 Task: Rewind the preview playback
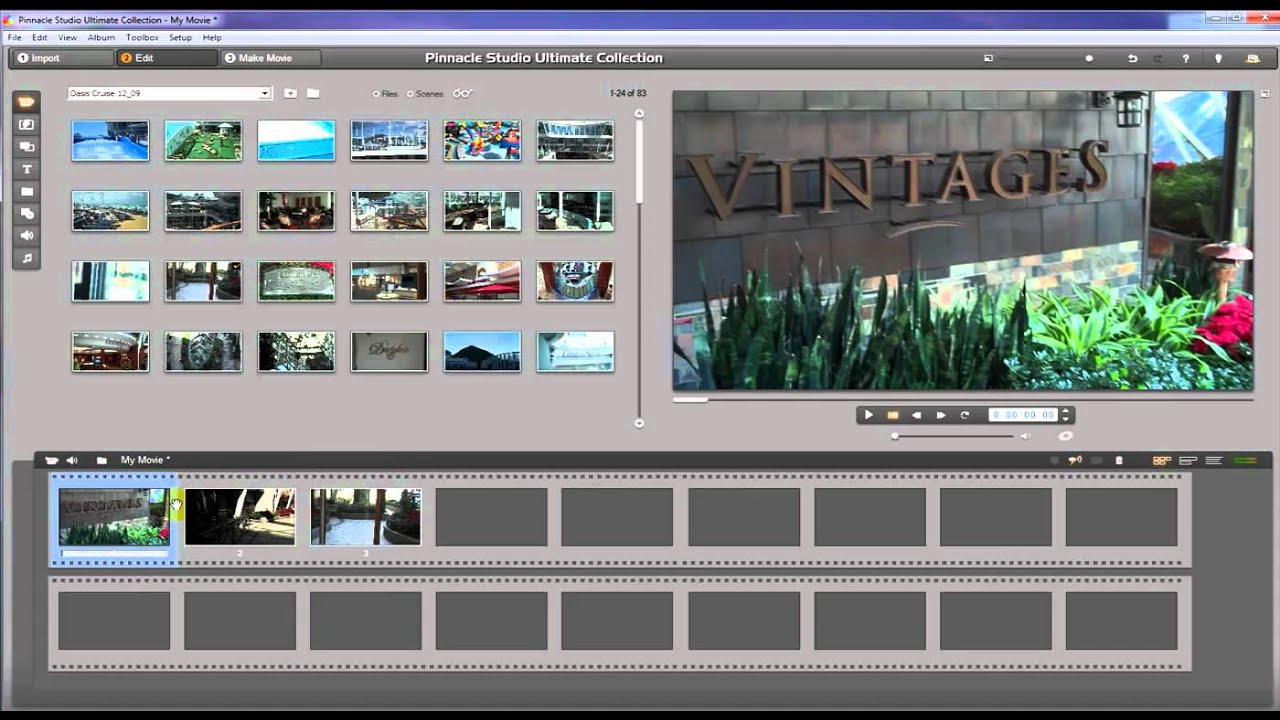(917, 415)
